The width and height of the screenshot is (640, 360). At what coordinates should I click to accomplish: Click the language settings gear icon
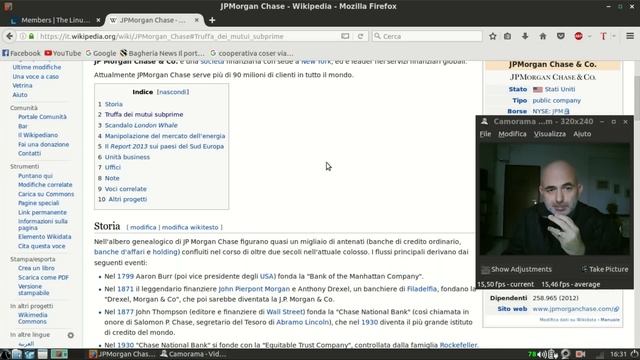click(71, 335)
